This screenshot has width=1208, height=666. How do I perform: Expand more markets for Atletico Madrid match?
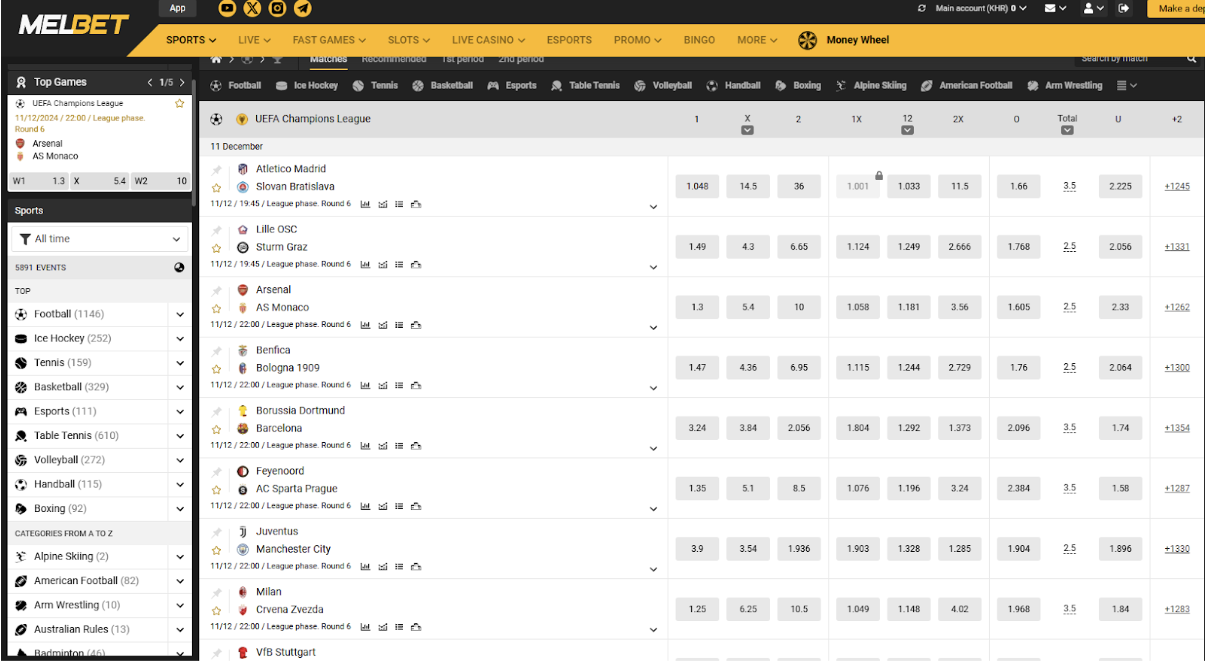point(653,207)
